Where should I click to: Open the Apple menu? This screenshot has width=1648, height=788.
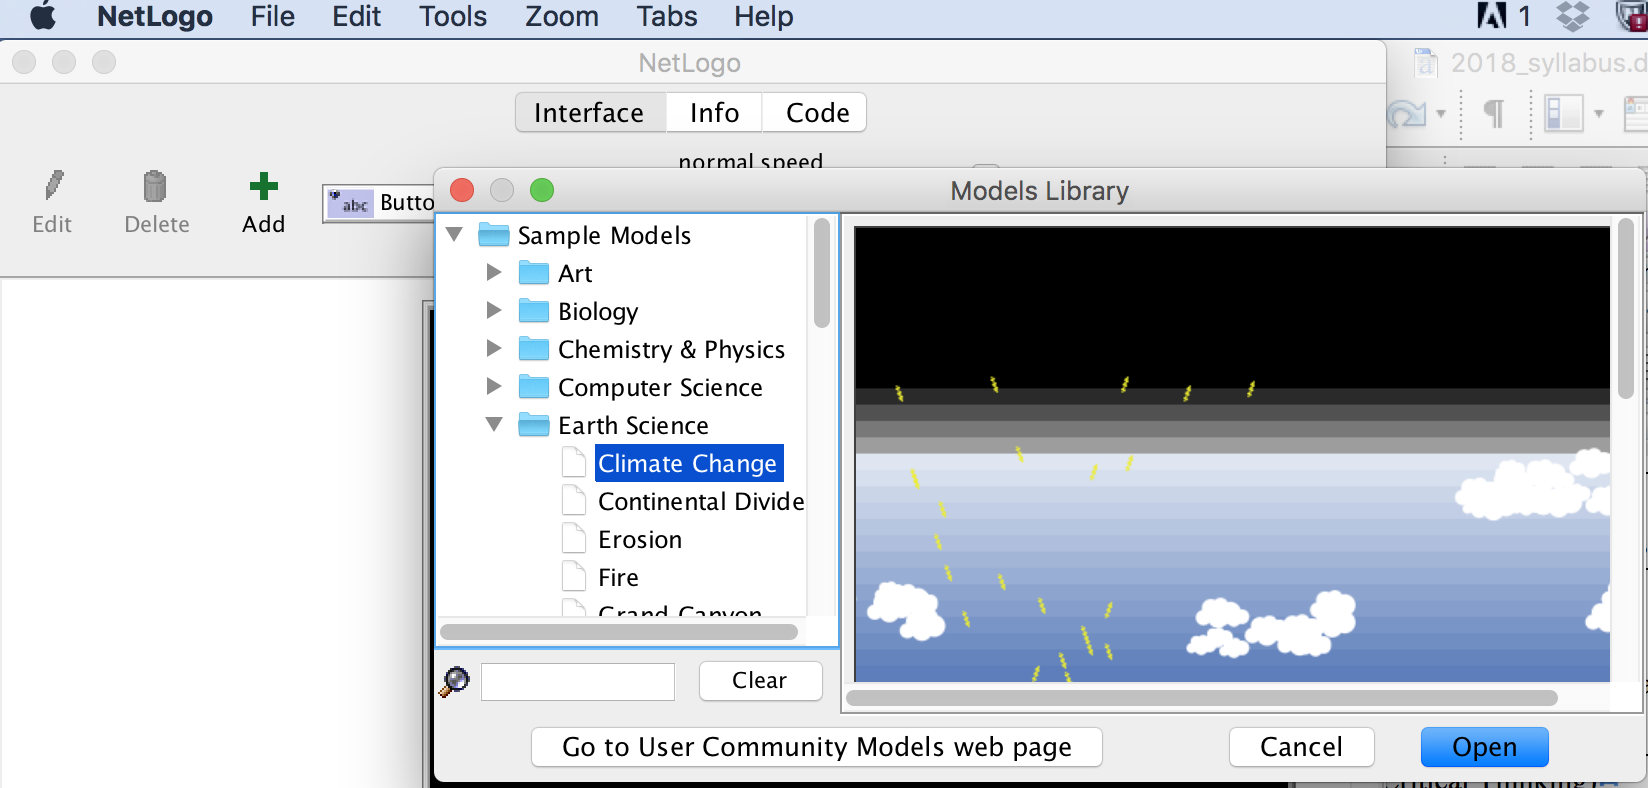click(43, 16)
